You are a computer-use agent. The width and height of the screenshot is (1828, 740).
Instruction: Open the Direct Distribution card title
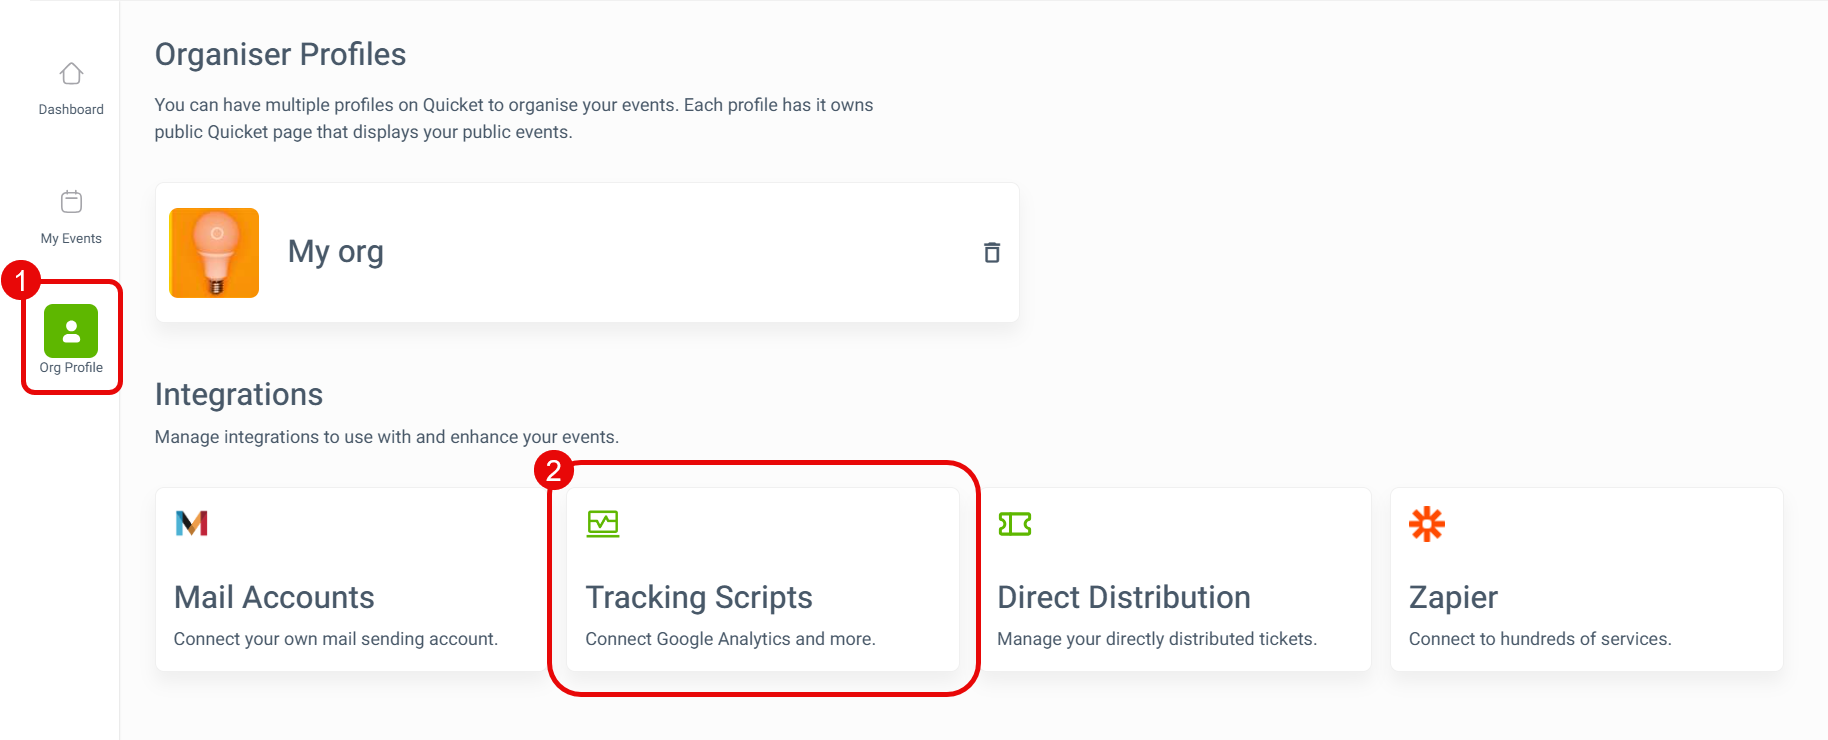coord(1124,597)
